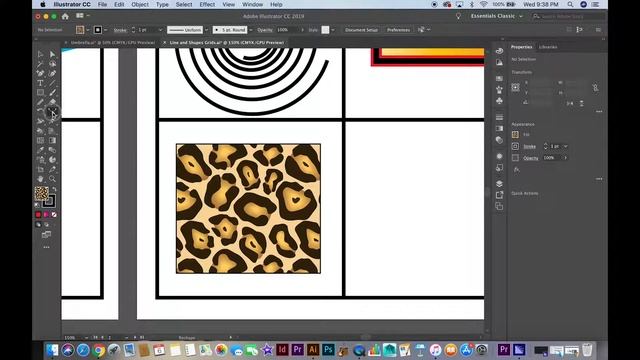Select the Pen tool
This screenshot has height=360, width=640.
click(40, 73)
